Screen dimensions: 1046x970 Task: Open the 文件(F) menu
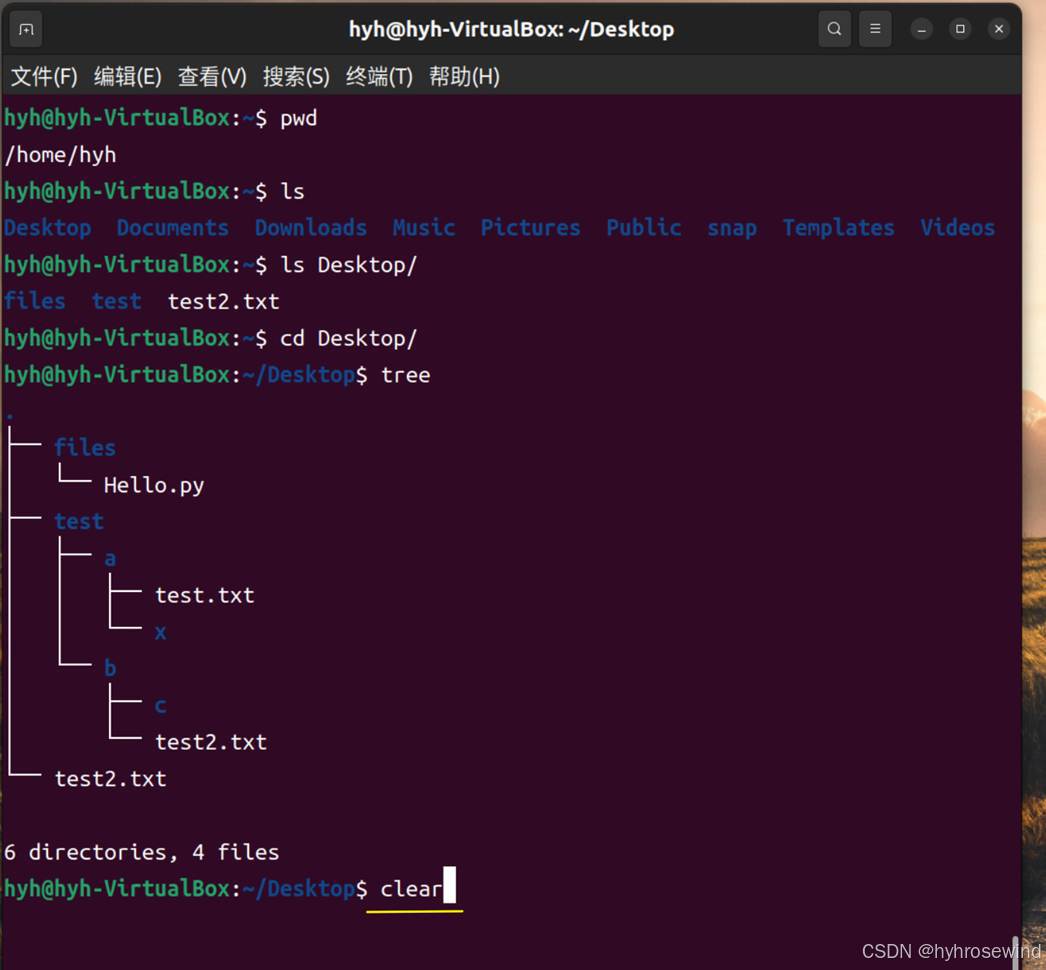[44, 77]
